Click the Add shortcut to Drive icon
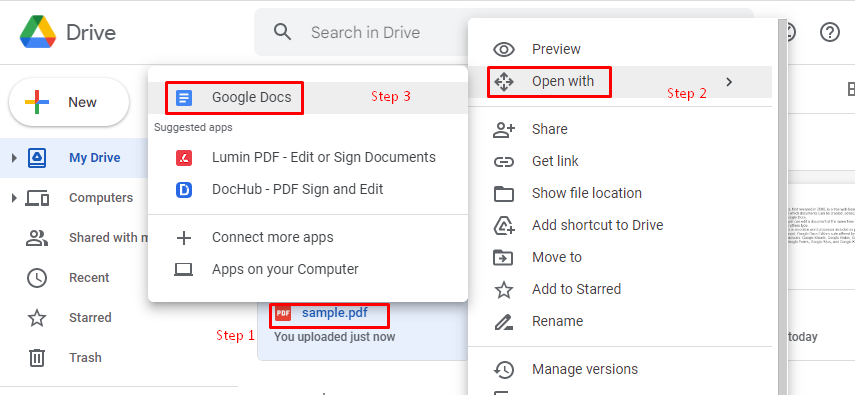 point(504,225)
